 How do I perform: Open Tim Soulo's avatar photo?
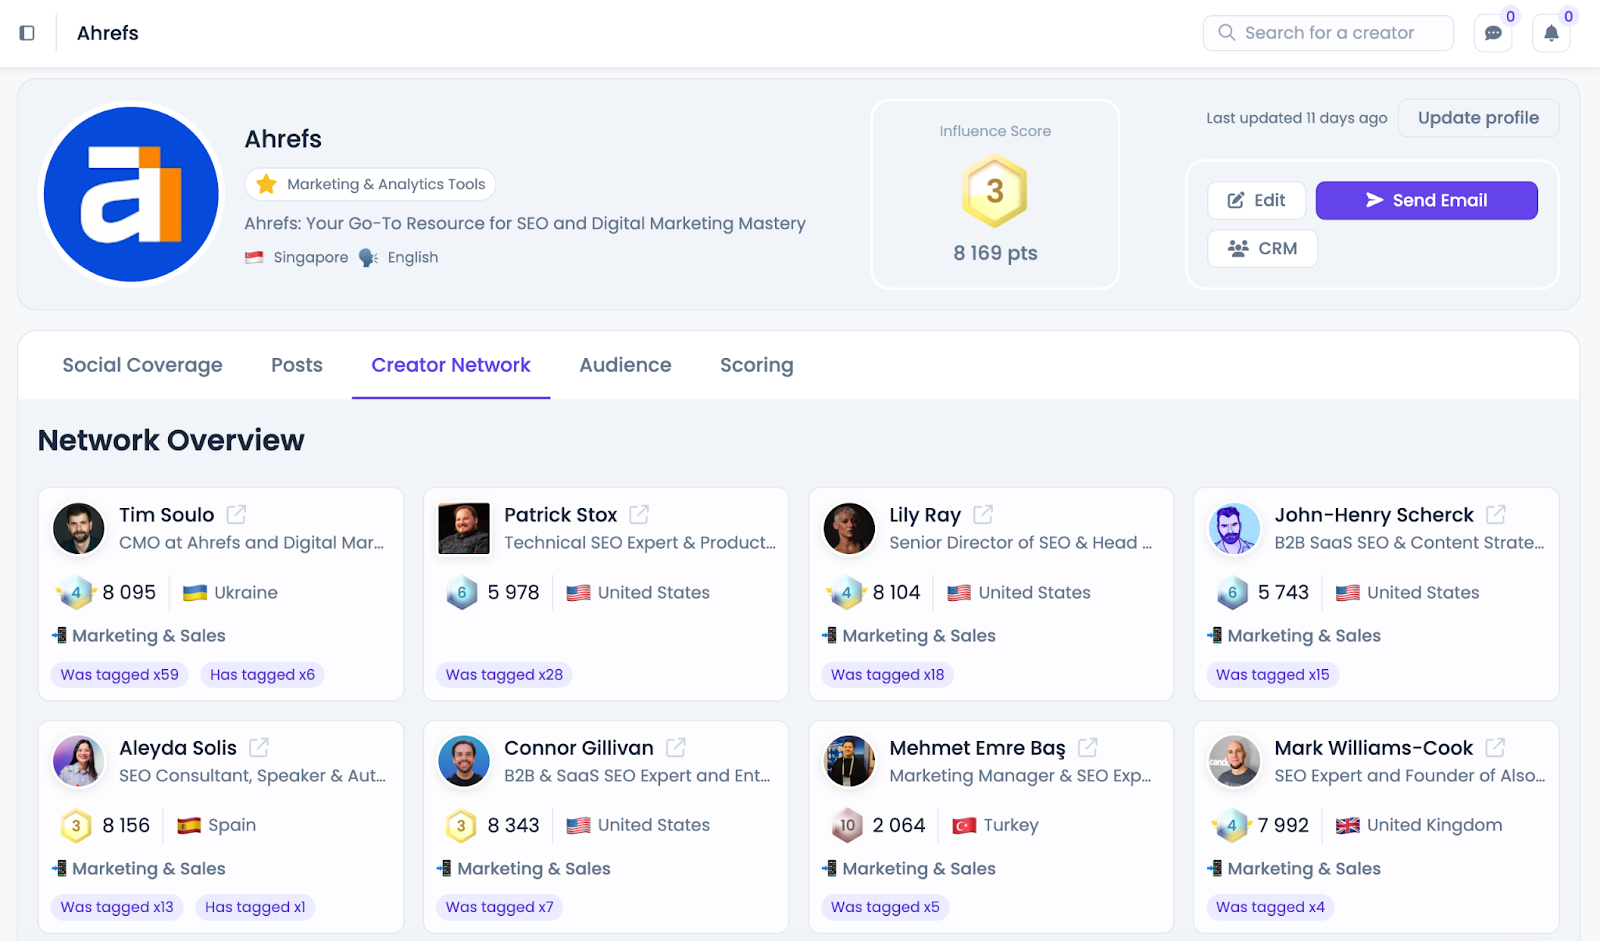click(x=79, y=528)
